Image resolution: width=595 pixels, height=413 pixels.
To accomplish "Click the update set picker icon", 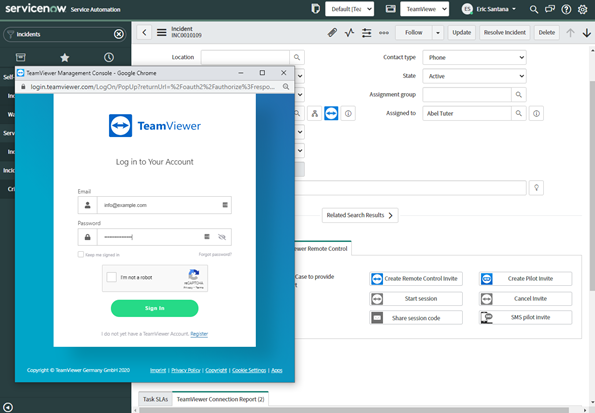I will (316, 9).
